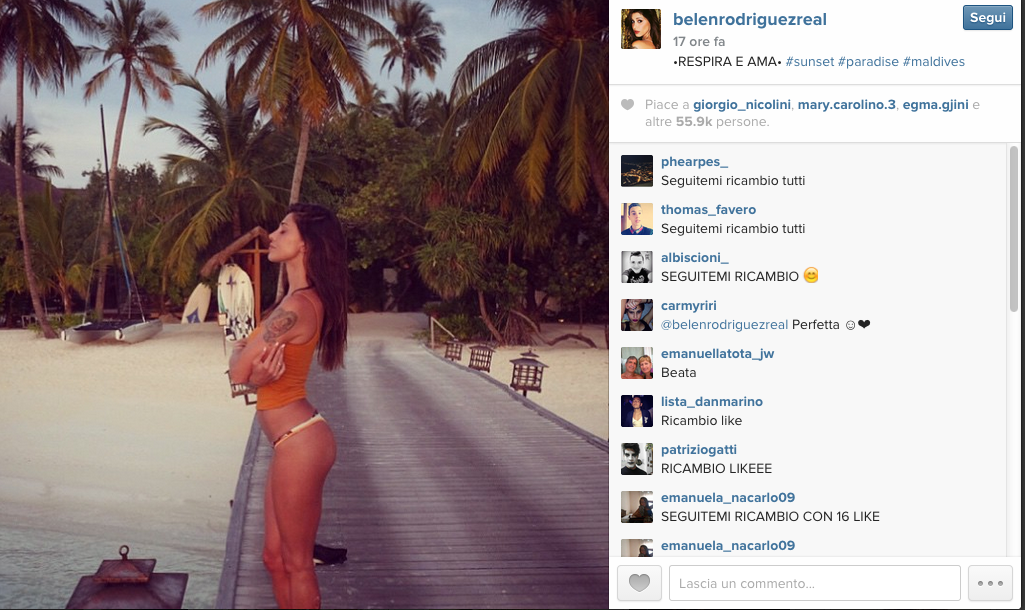The image size is (1025, 610).
Task: Open the #sunset hashtag
Action: point(810,61)
